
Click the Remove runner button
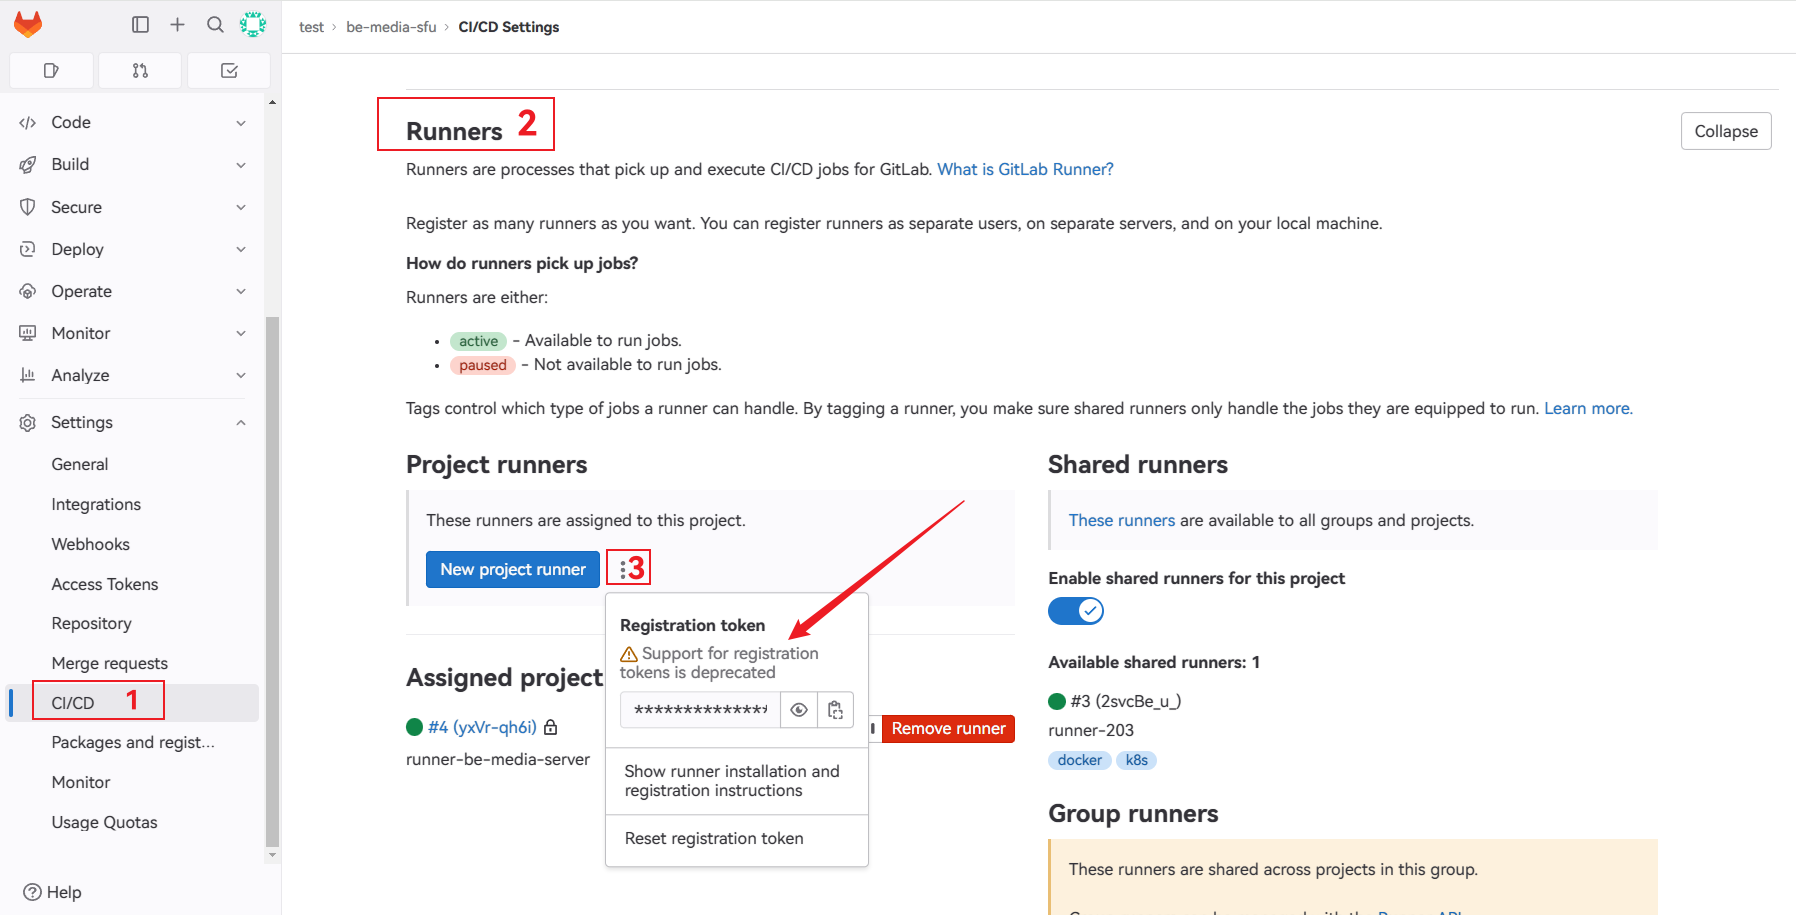(948, 729)
